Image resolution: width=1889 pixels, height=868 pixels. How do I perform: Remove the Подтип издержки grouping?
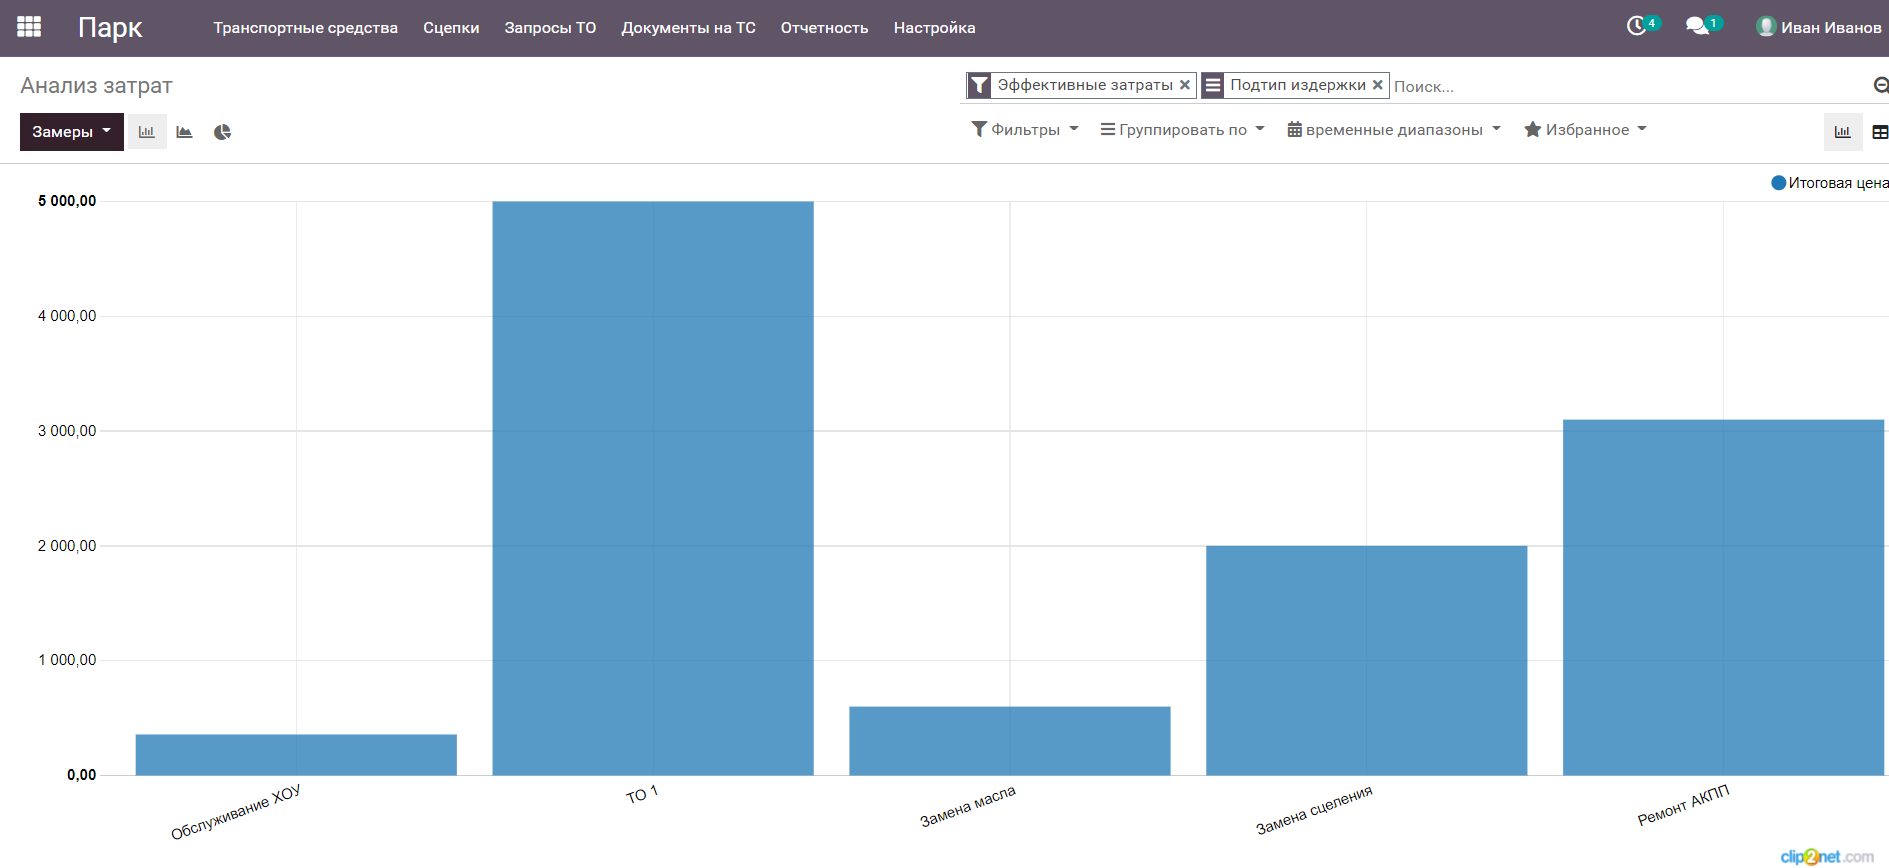[x=1377, y=85]
